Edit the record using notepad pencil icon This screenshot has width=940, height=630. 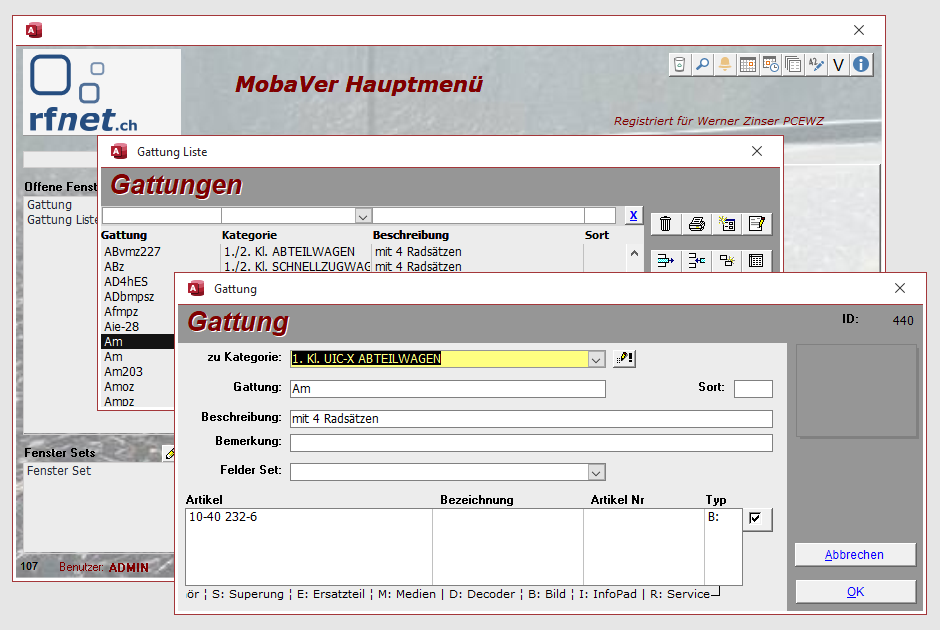coord(757,224)
